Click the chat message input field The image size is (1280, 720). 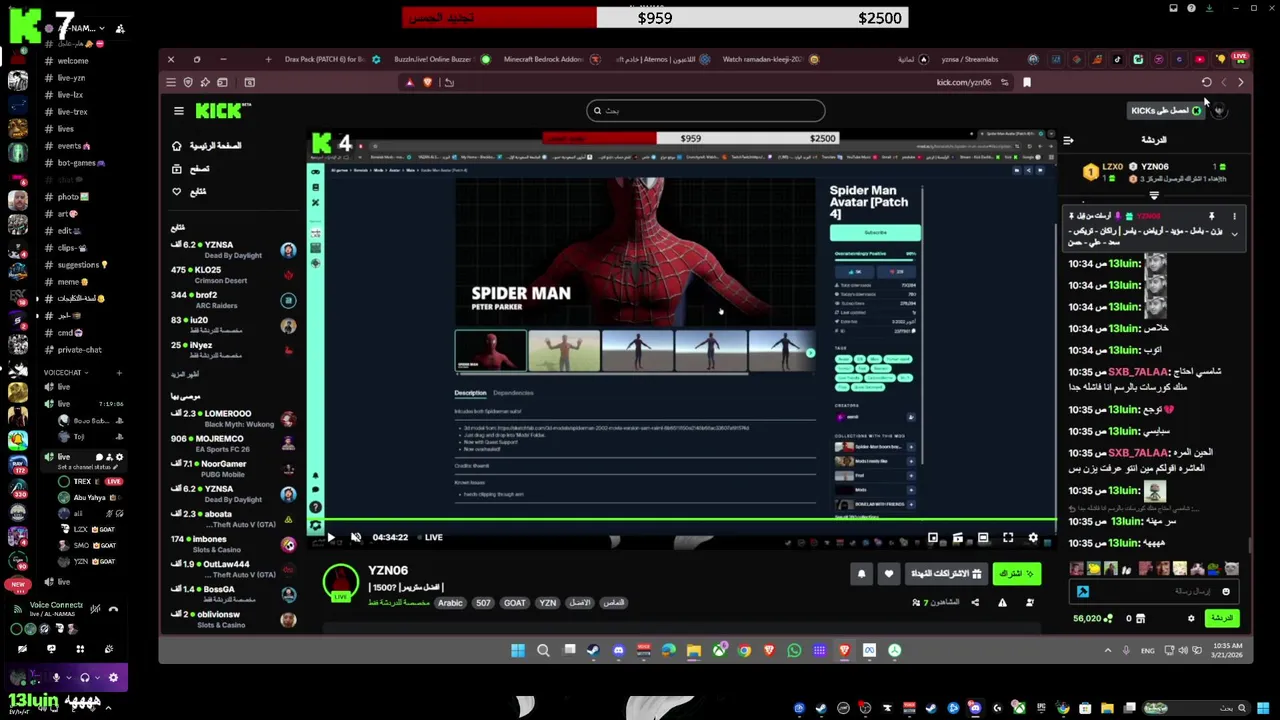click(1155, 592)
